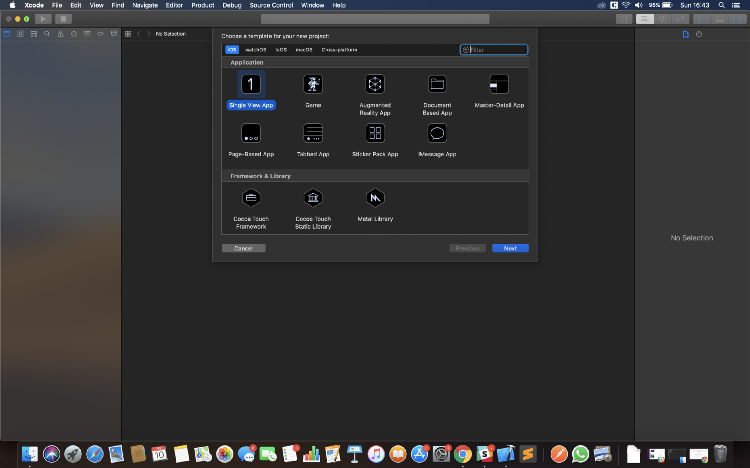
Task: Show the Breakpoint navigator
Action: (100, 34)
